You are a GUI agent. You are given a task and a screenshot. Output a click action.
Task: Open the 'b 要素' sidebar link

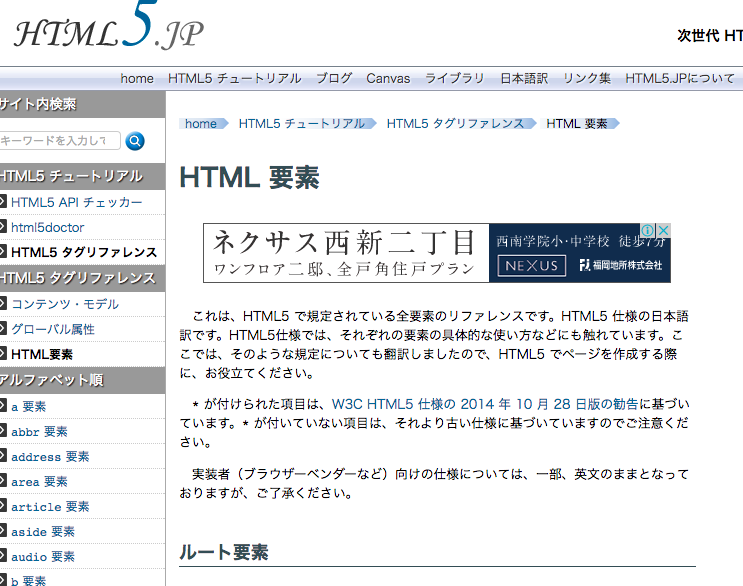pyautogui.click(x=28, y=580)
